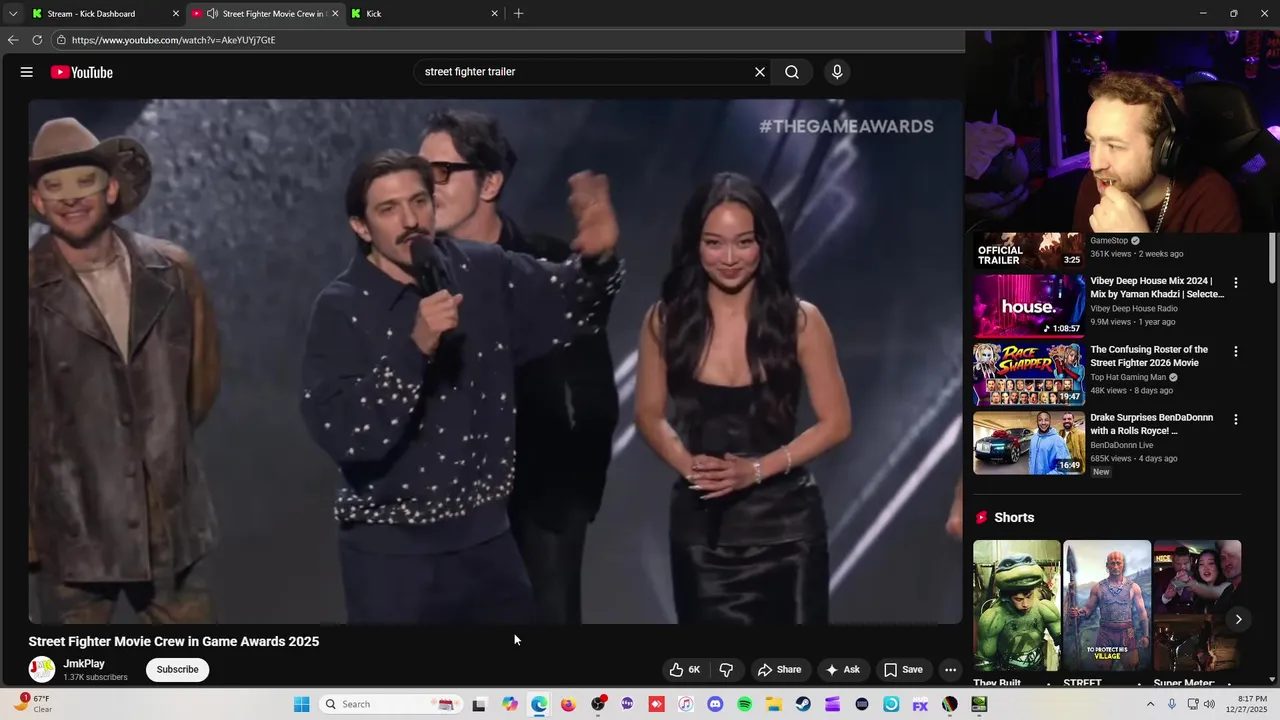The width and height of the screenshot is (1280, 720).
Task: Open Microsoft Edge from taskbar
Action: tap(539, 704)
